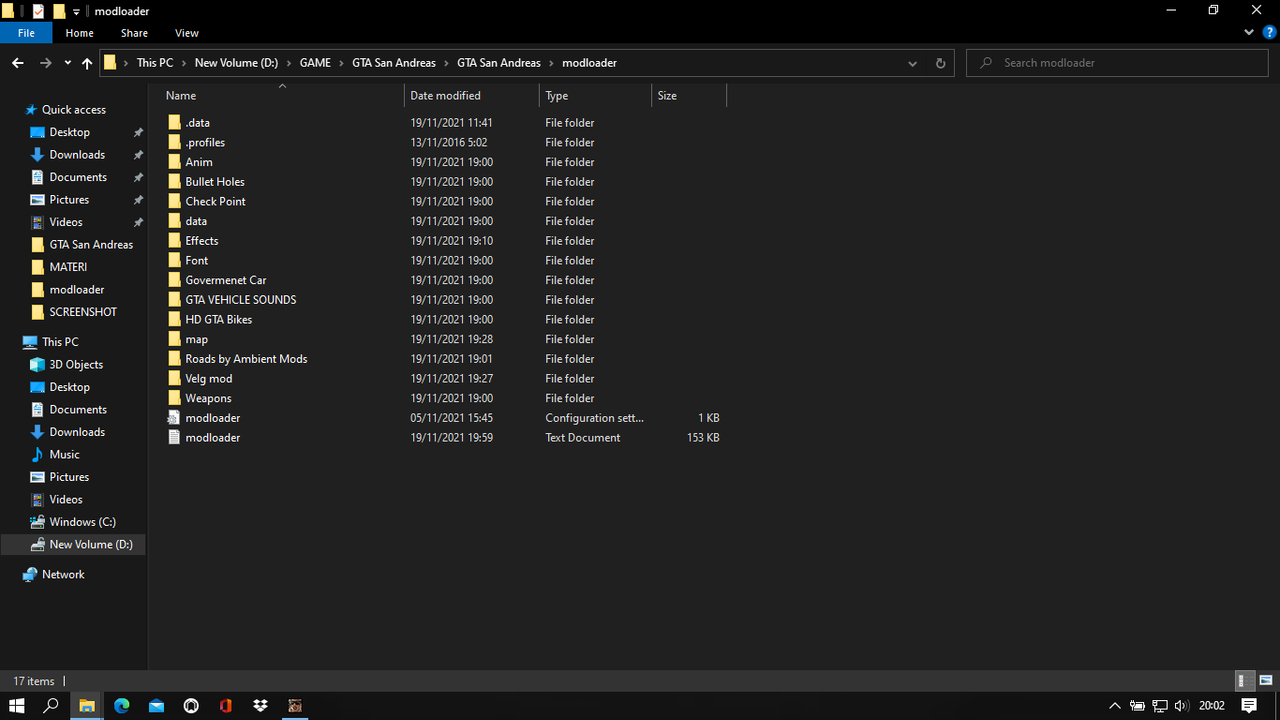Go up one folder level arrow
This screenshot has width=1280, height=720.
87,63
